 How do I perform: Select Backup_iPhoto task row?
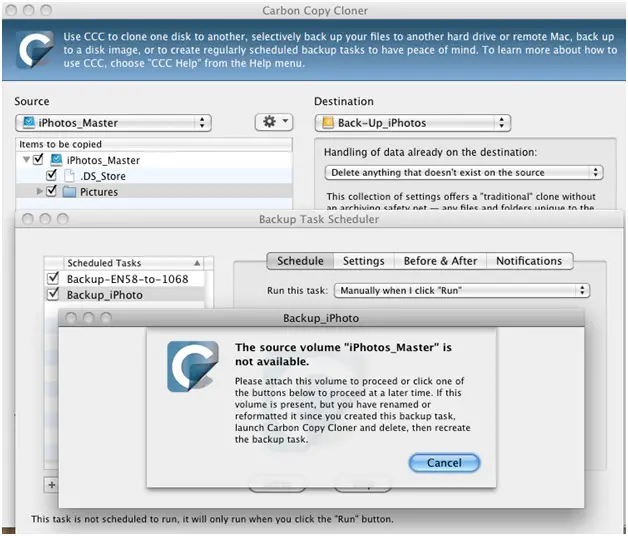coord(125,295)
